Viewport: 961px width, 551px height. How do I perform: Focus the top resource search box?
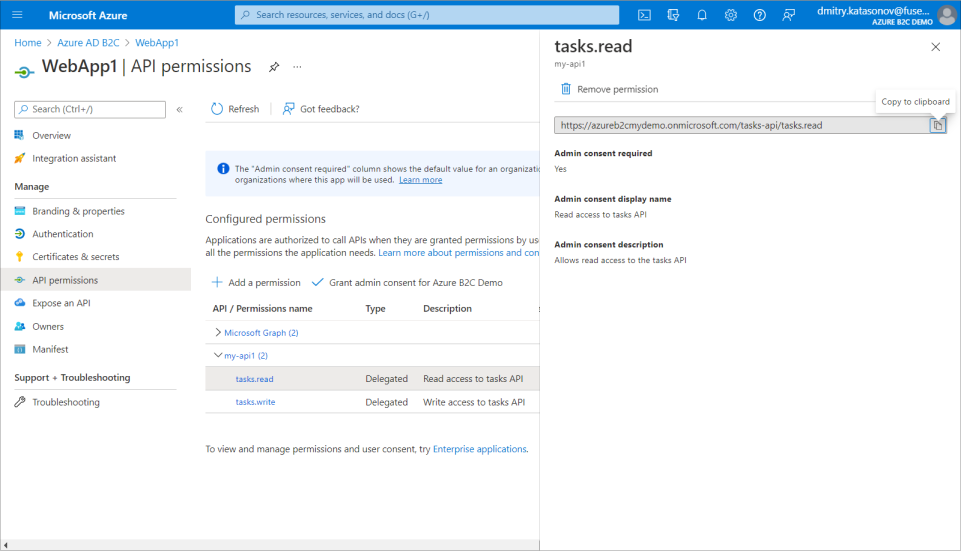coord(427,15)
